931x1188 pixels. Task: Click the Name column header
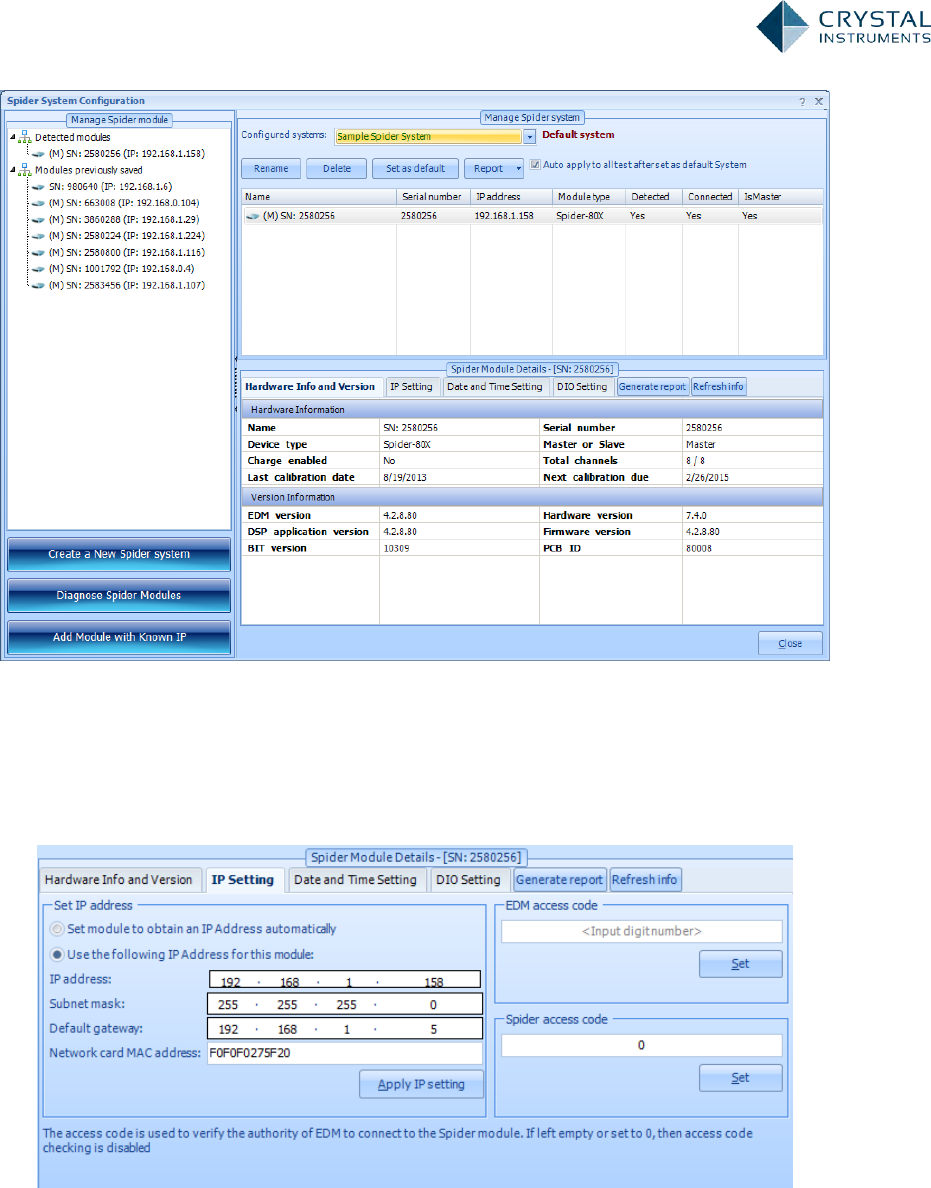[x=318, y=196]
